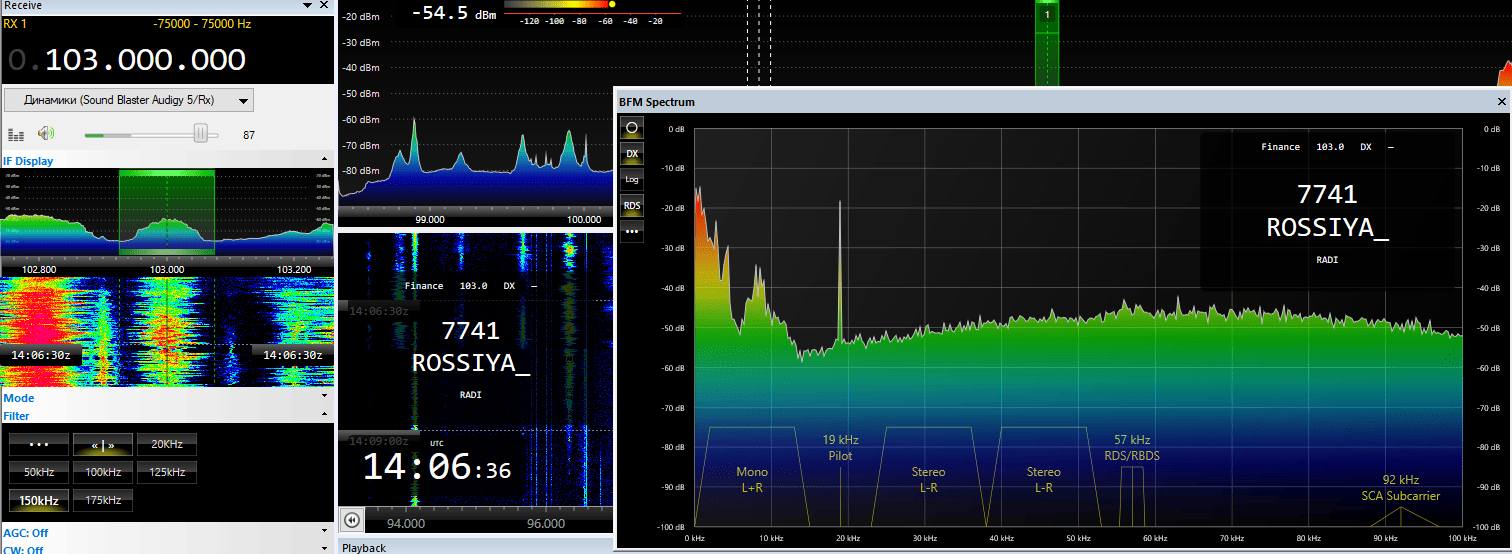The image size is (1512, 554).
Task: Select receiver marker 1 on the spectrum
Action: tap(1047, 15)
